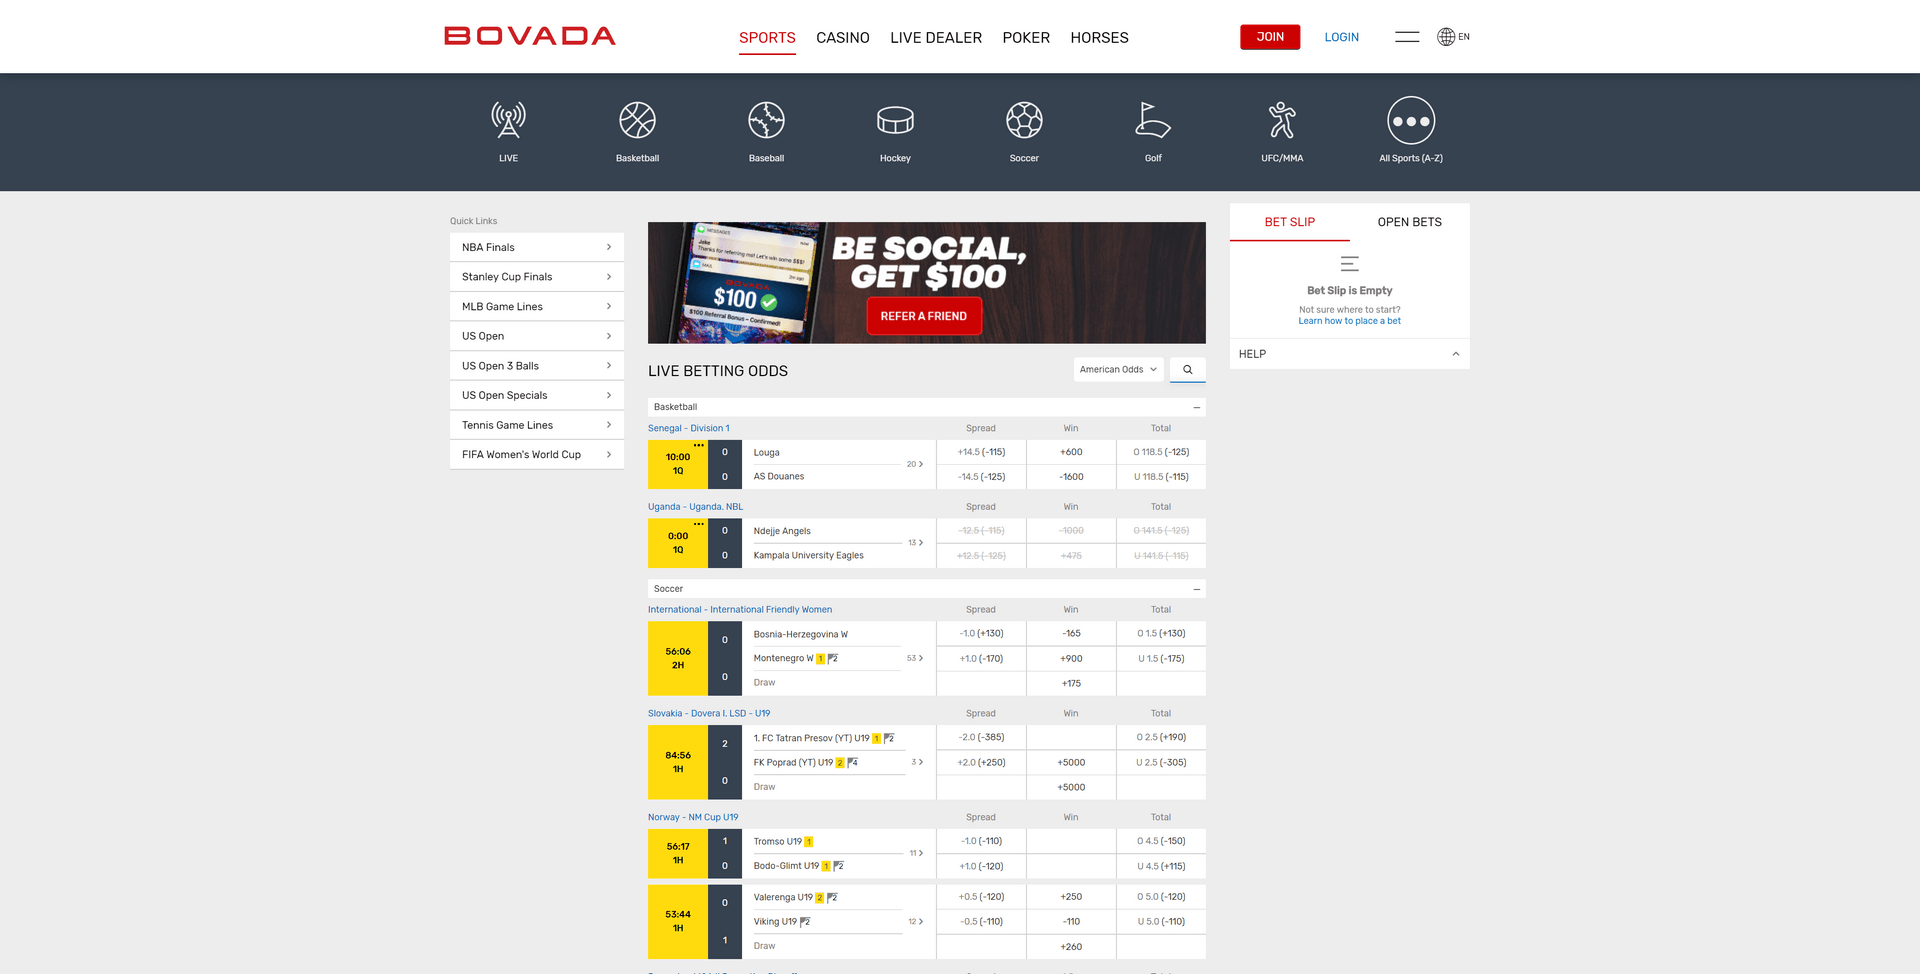This screenshot has height=974, width=1920.
Task: Click the globe language icon
Action: click(1446, 37)
